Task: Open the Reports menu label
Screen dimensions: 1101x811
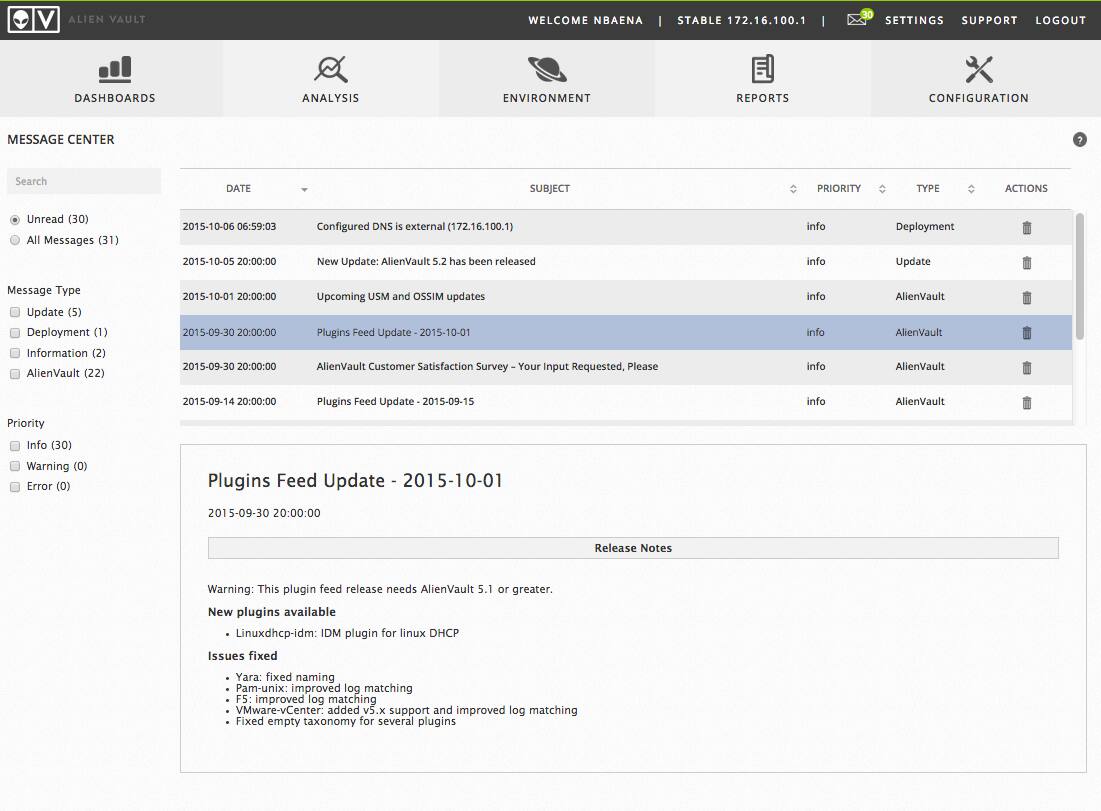Action: [763, 98]
